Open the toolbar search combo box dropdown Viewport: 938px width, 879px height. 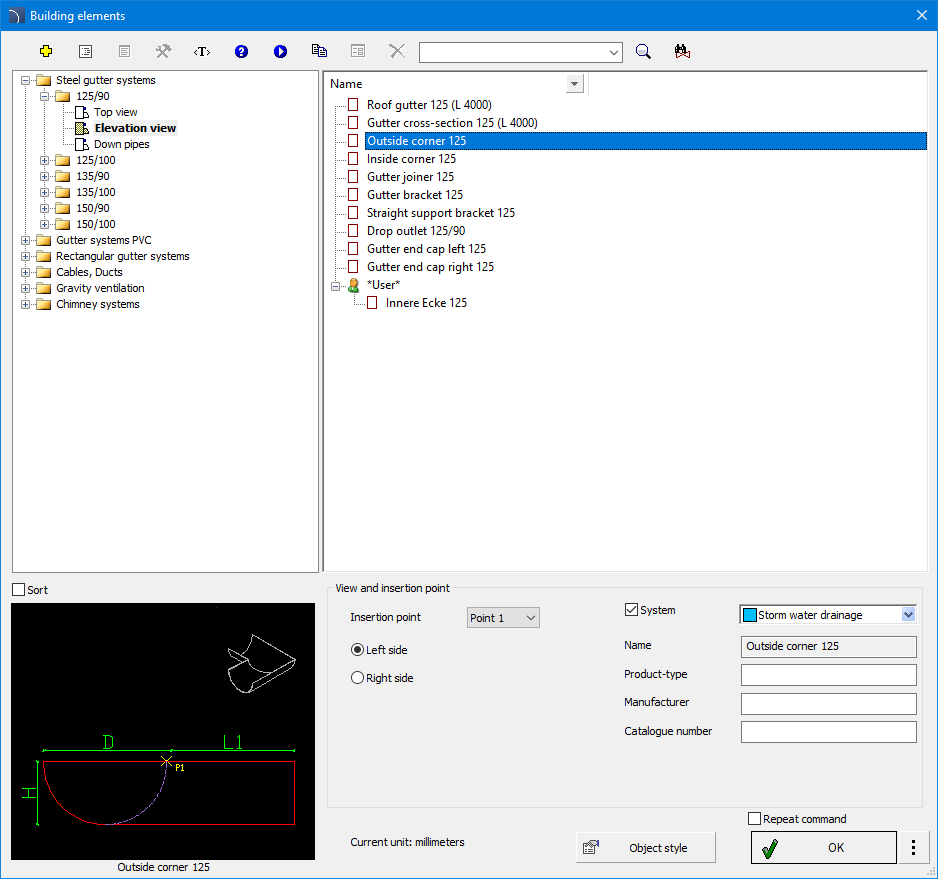tap(613, 52)
